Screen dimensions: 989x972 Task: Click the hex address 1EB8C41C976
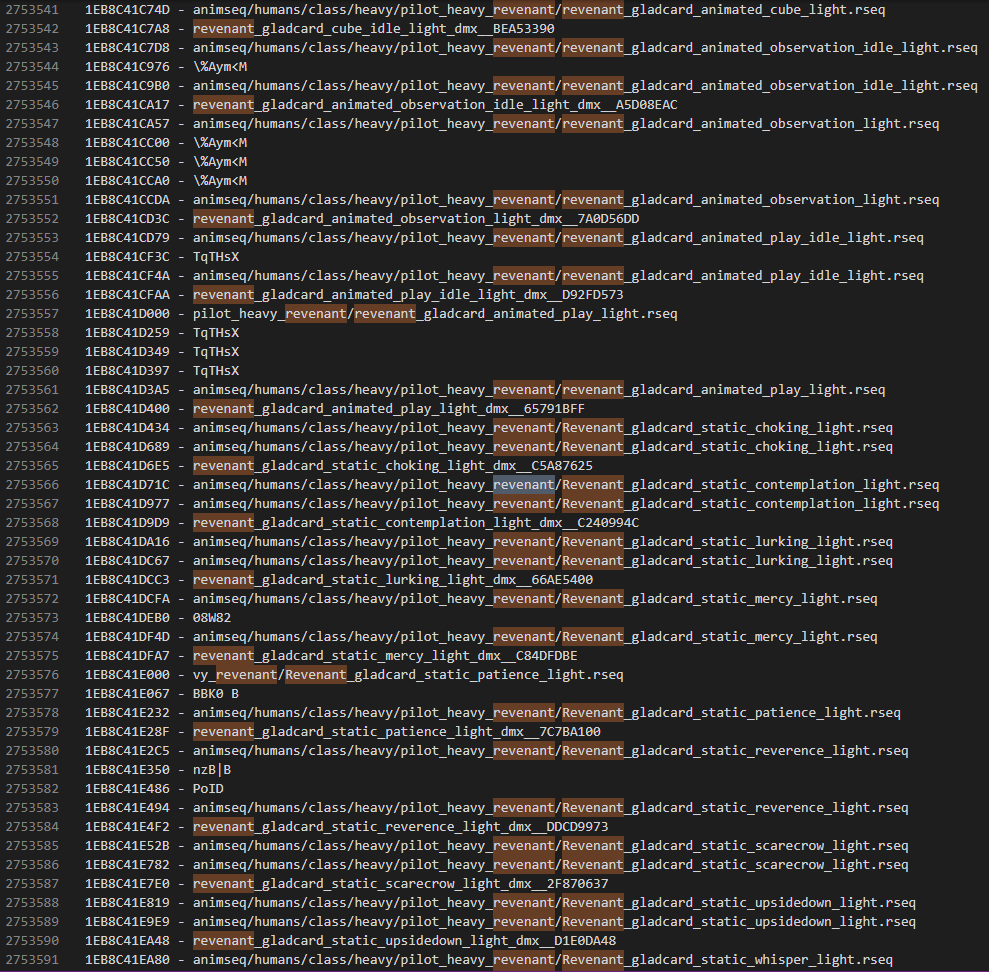click(128, 67)
